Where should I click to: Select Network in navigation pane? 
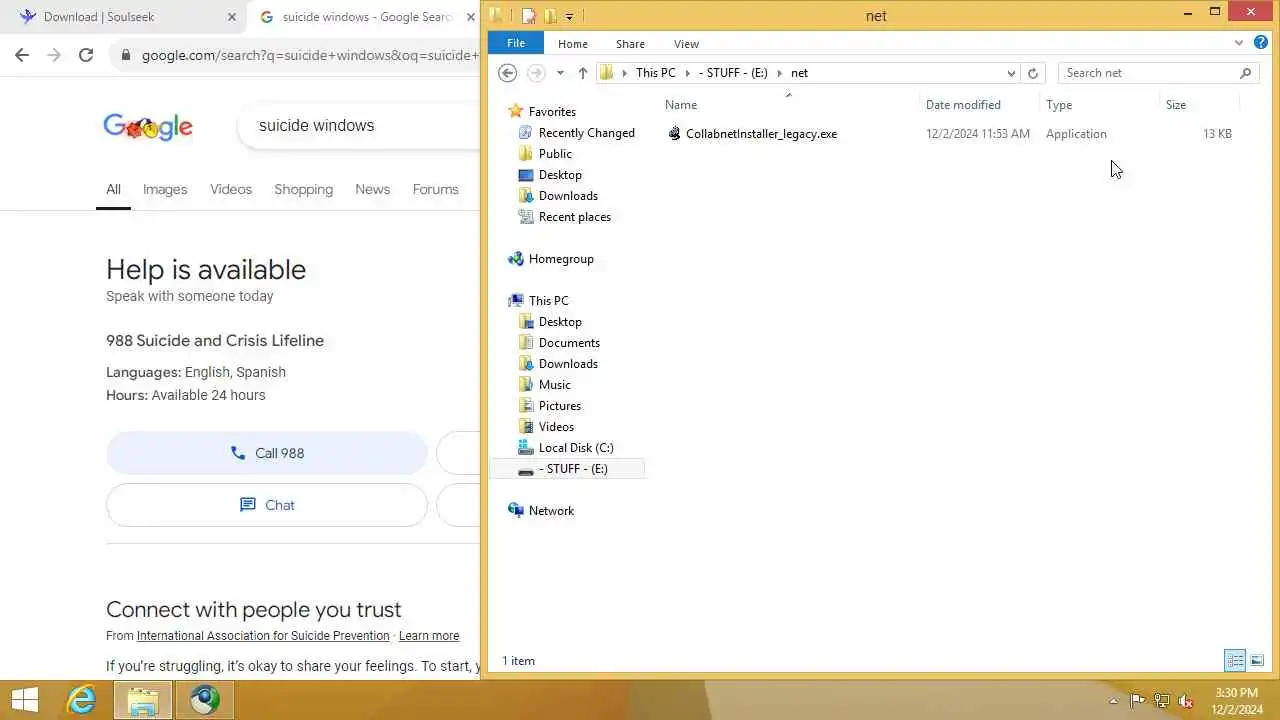[x=551, y=511]
